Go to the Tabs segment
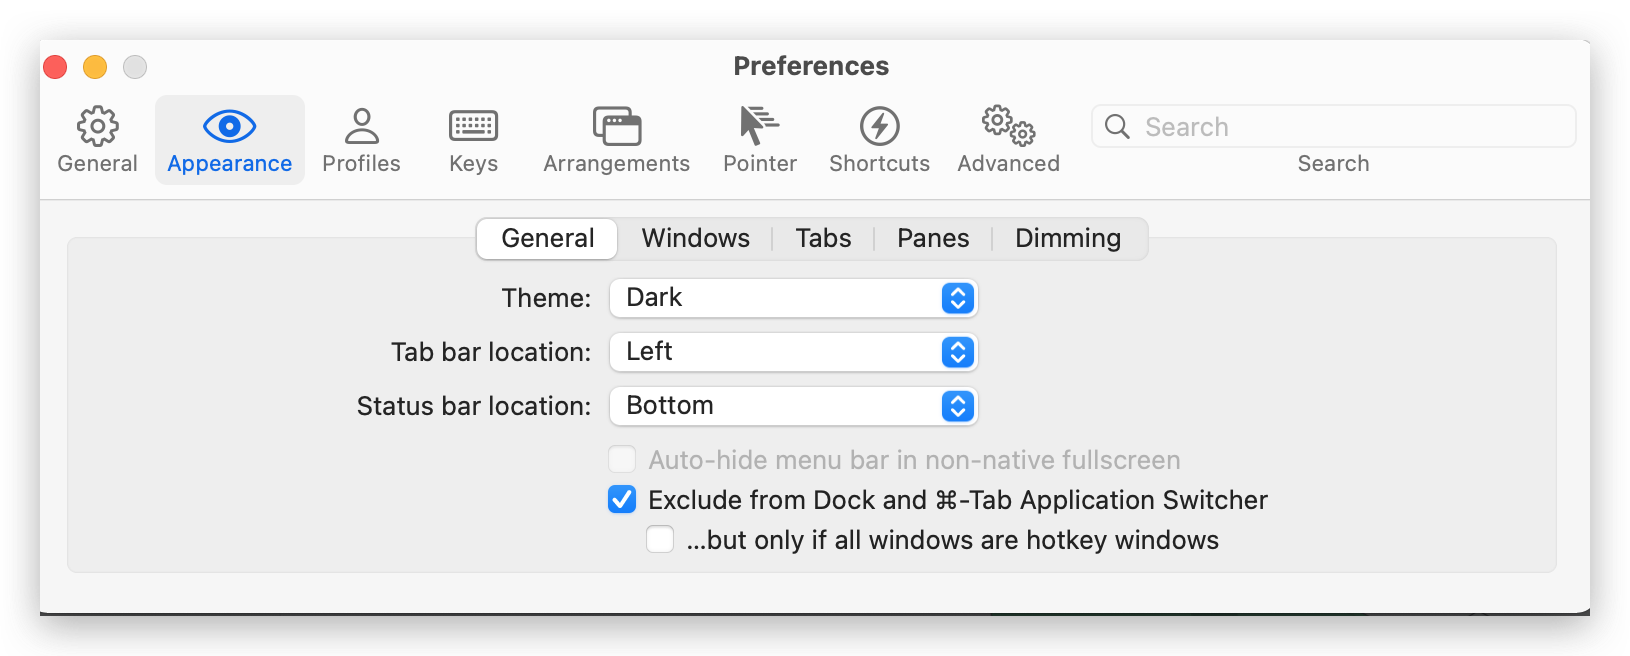1630x656 pixels. (x=823, y=238)
